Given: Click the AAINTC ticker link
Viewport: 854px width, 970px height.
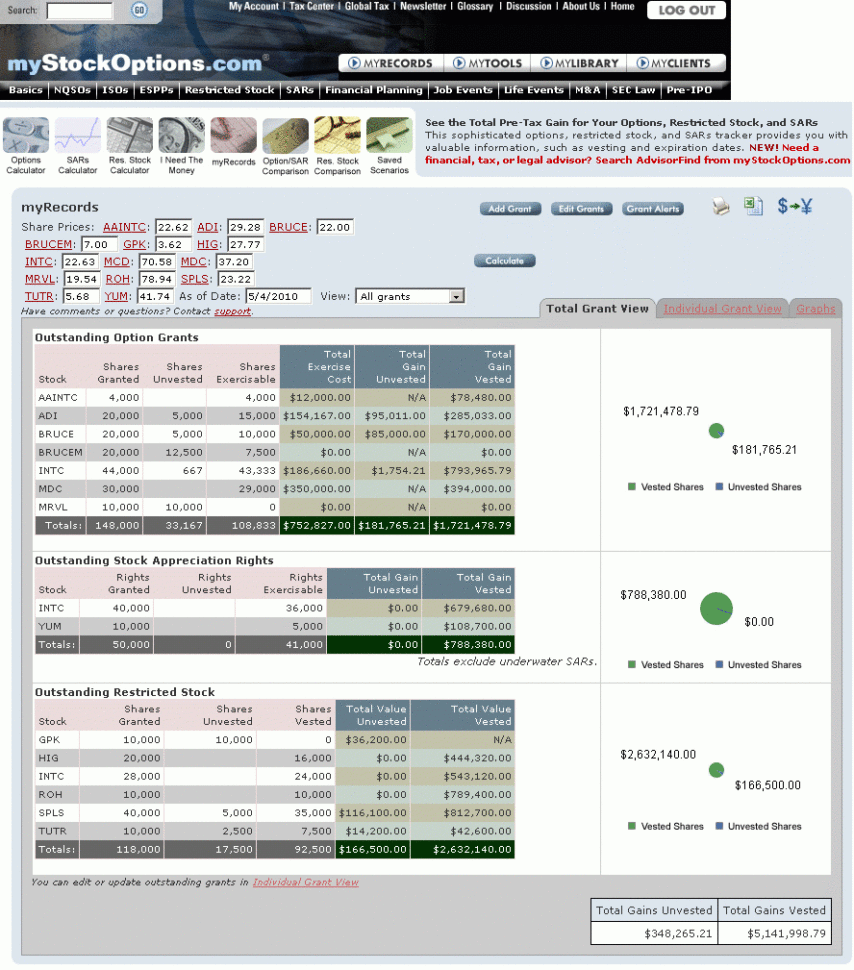Looking at the screenshot, I should click(124, 227).
